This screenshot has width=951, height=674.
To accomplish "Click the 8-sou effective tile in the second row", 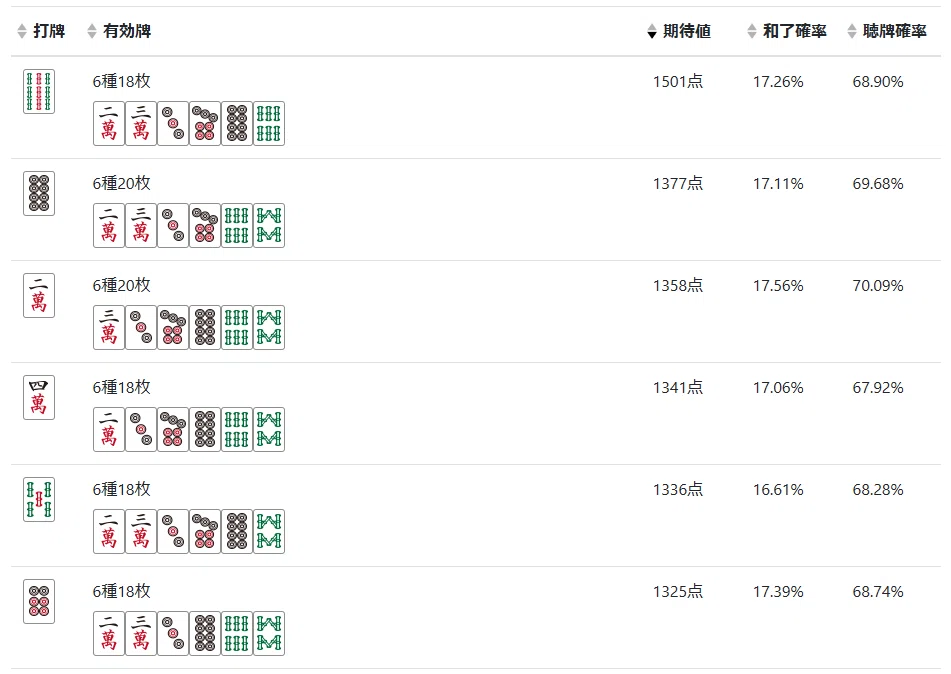I will click(269, 226).
